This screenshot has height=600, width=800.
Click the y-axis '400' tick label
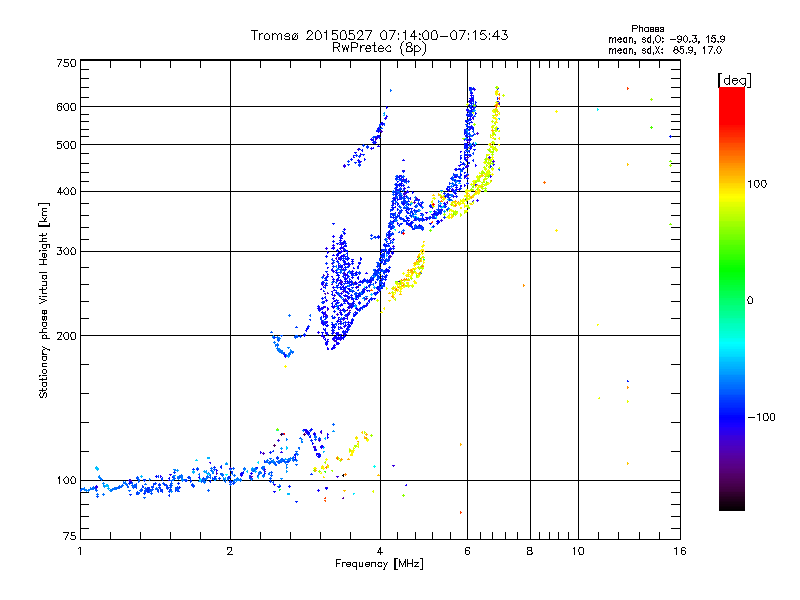[66, 191]
